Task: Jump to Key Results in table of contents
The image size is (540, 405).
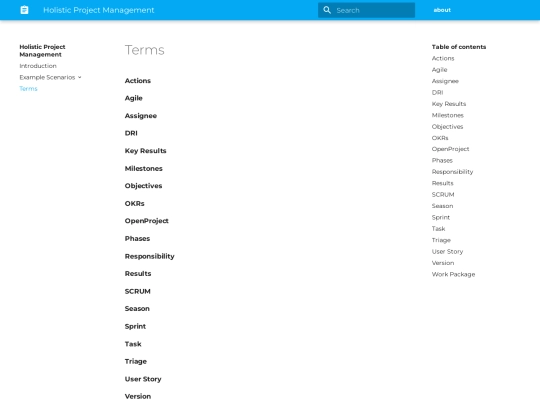Action: [449, 104]
